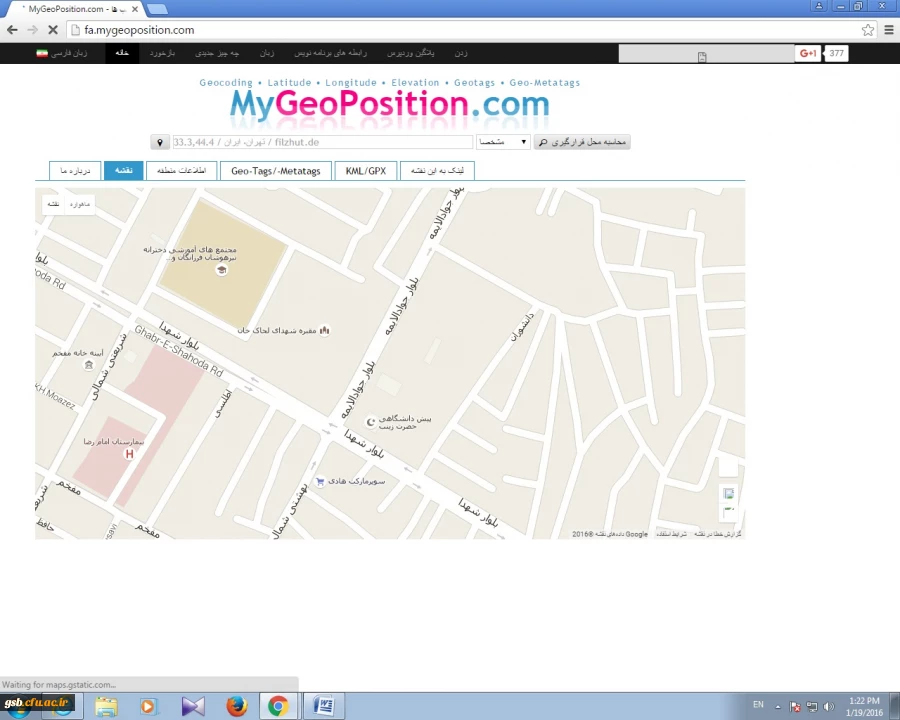The height and width of the screenshot is (720, 900).
Task: Click the graduation cap school marker
Action: [222, 270]
